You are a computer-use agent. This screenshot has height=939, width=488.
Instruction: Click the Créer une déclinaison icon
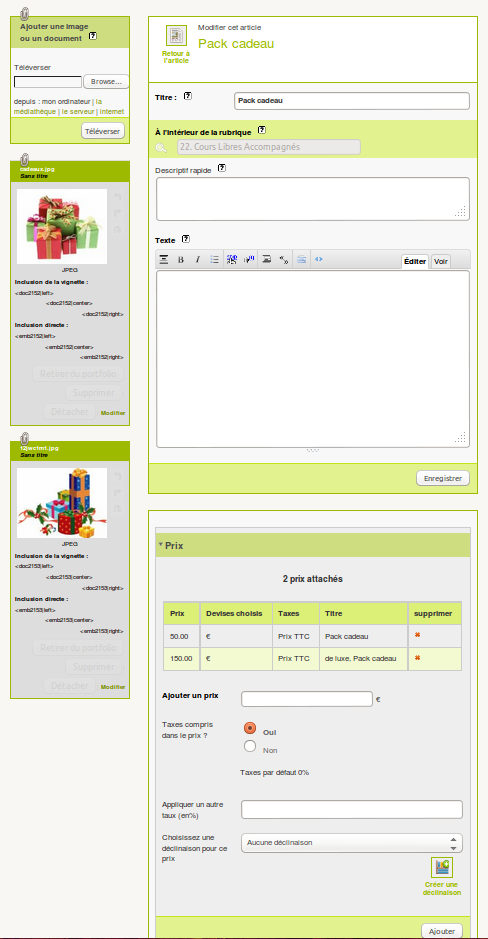pyautogui.click(x=442, y=867)
